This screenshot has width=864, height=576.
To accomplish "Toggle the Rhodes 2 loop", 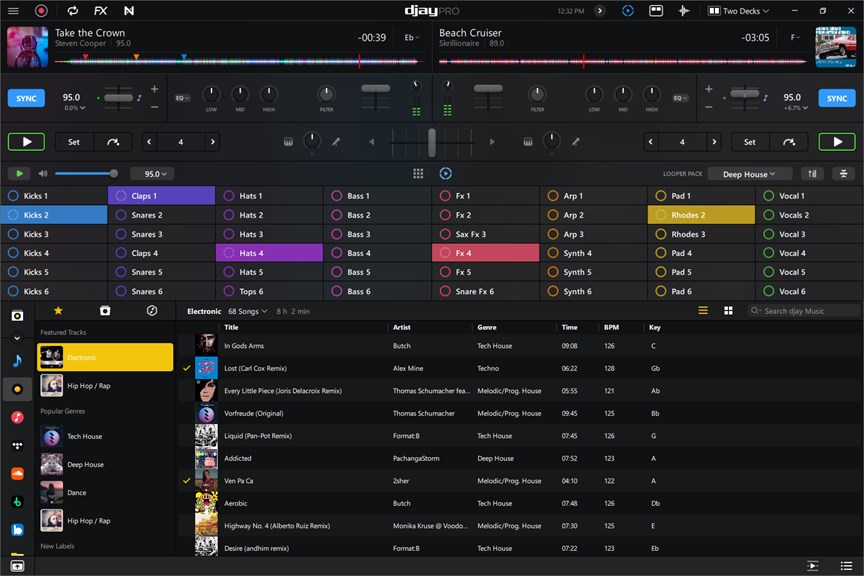I will click(701, 215).
